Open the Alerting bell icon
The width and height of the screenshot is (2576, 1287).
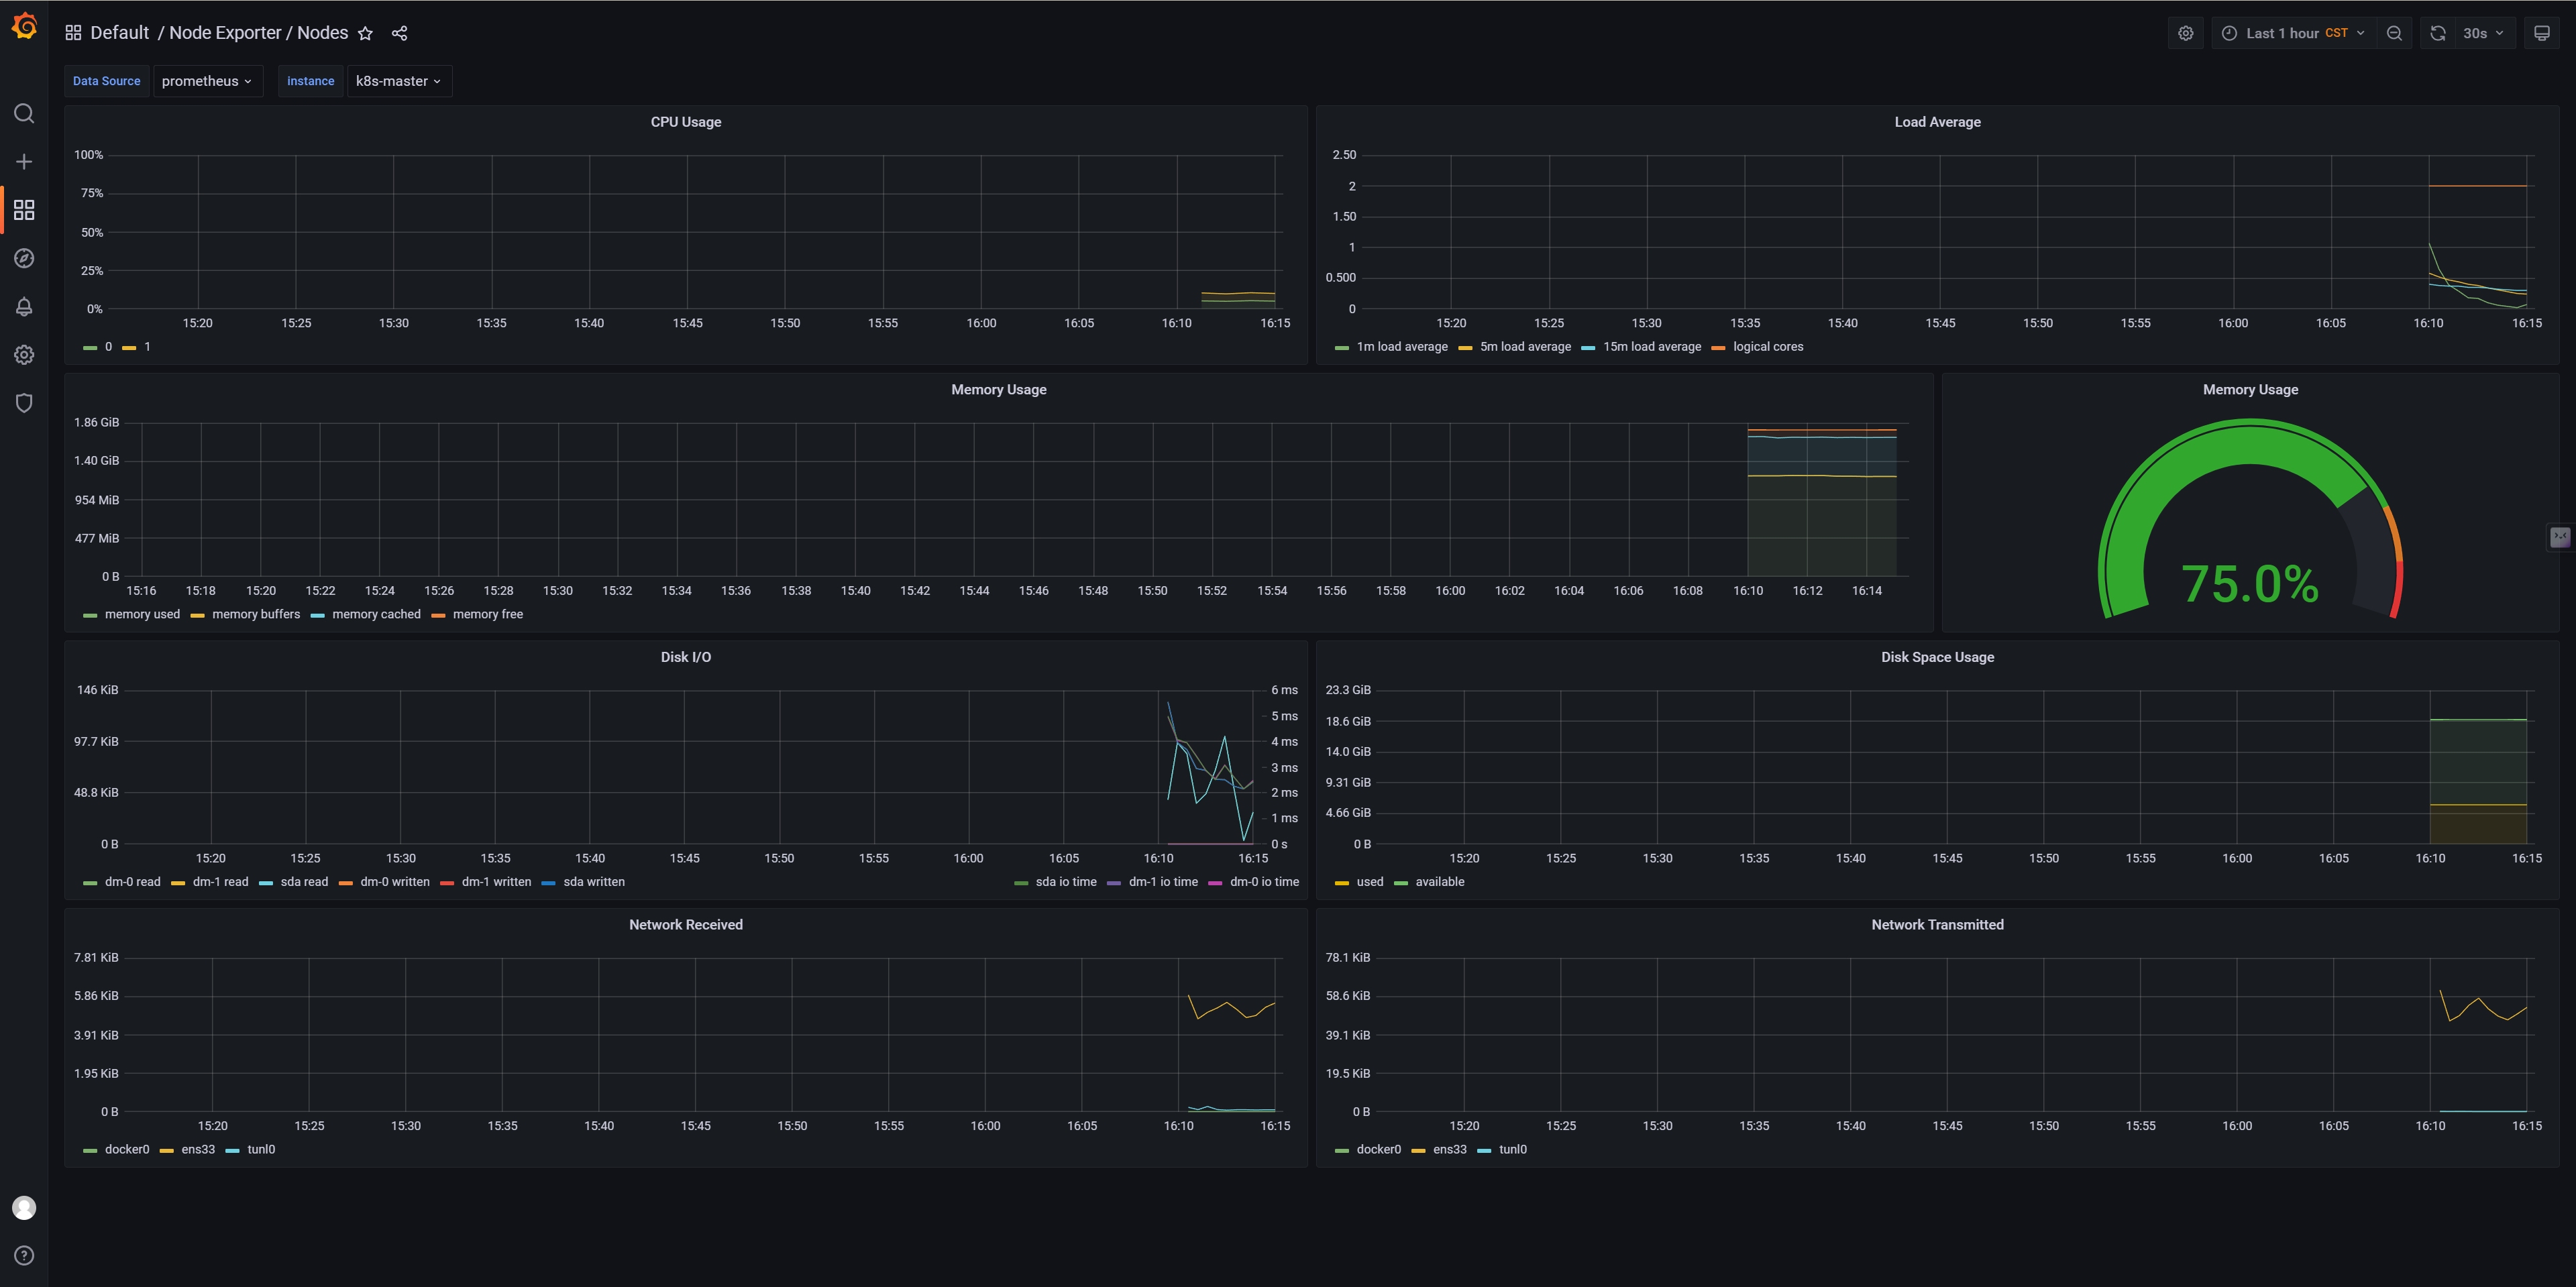pos(24,307)
